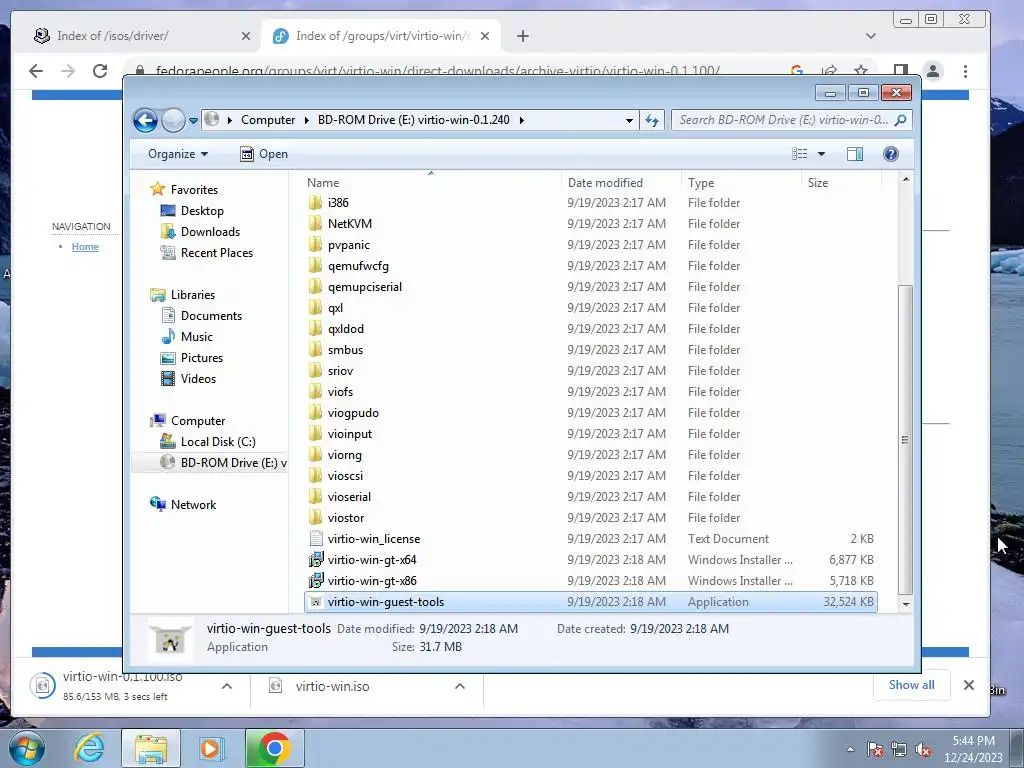This screenshot has width=1024, height=768.
Task: Click the Home navigation link in Chrome
Action: pyautogui.click(x=85, y=247)
